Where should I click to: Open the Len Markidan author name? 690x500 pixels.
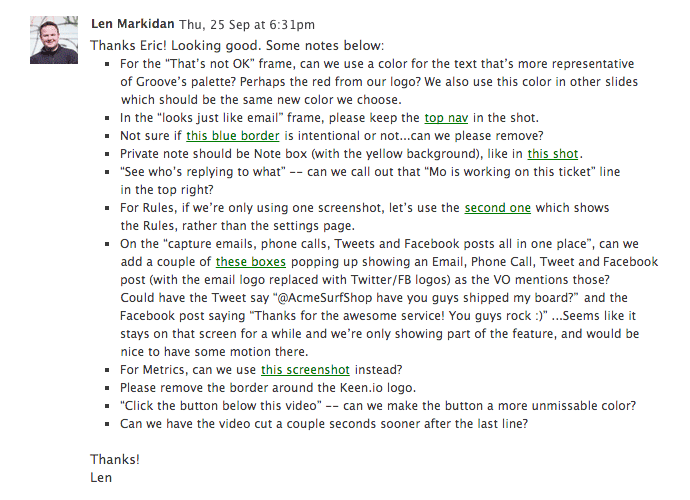[x=134, y=25]
